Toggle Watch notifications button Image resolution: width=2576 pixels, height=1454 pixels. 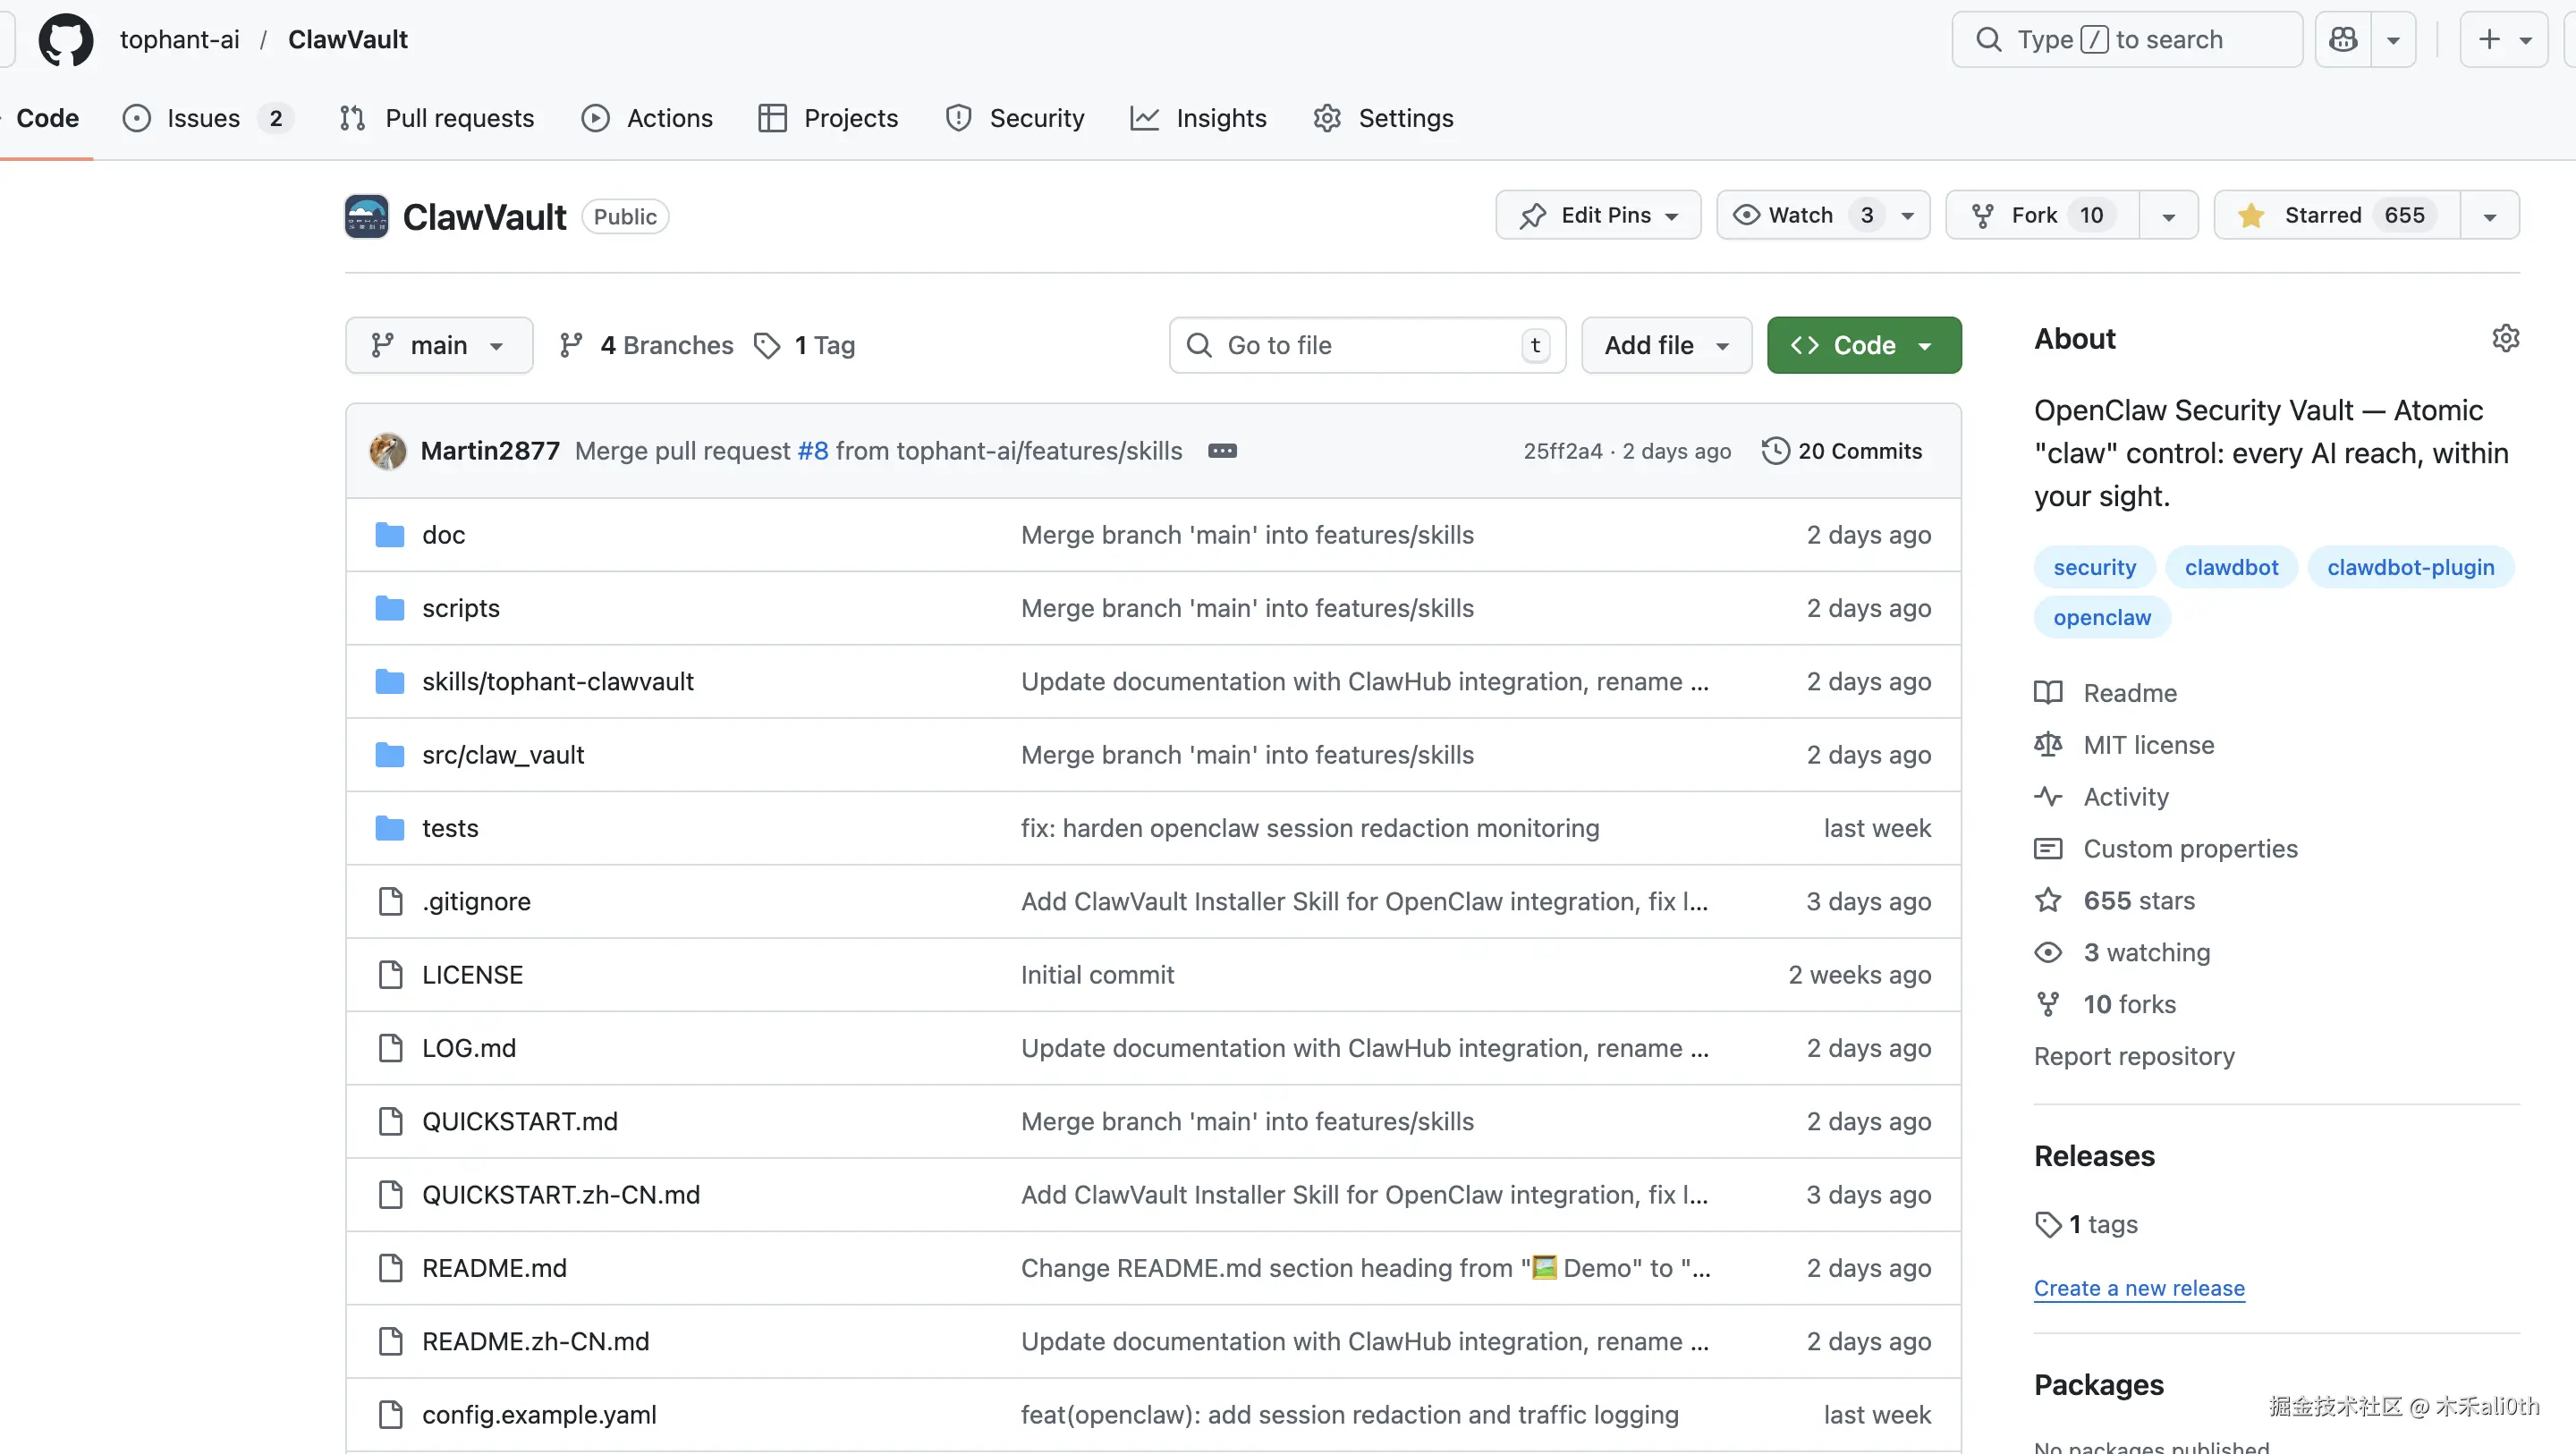click(x=1800, y=215)
